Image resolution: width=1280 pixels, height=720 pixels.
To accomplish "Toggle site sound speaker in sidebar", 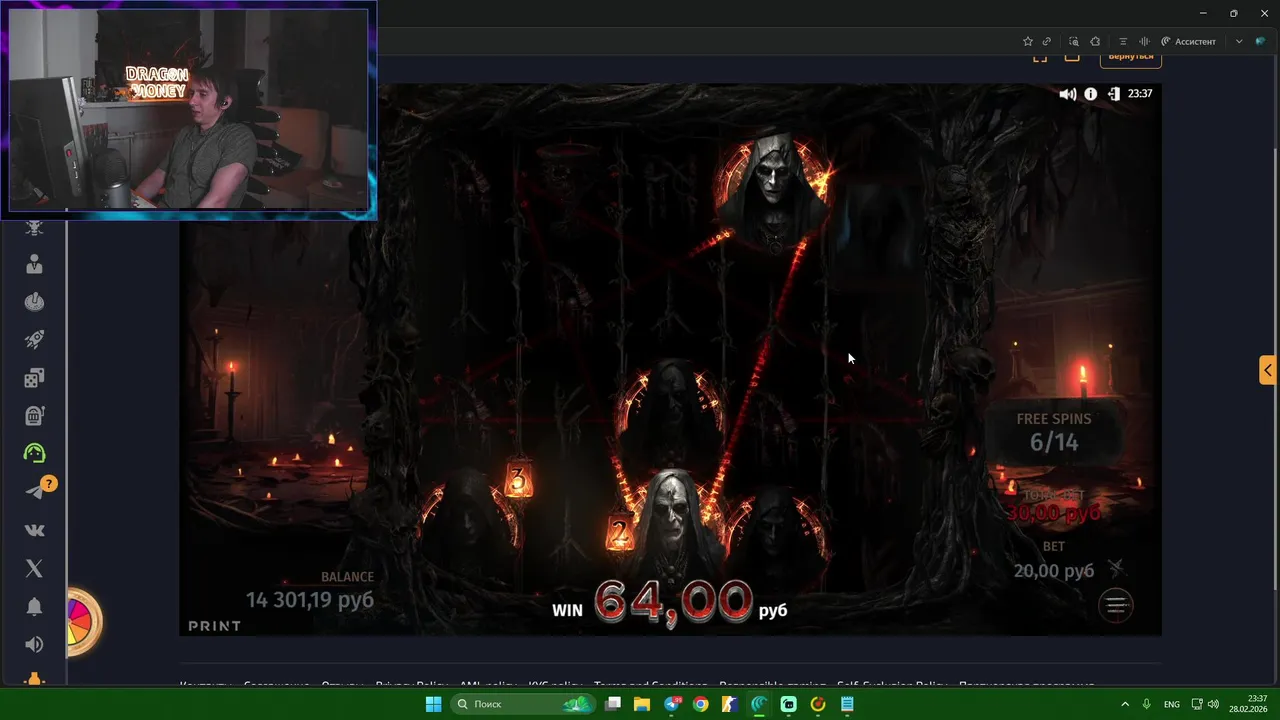I will [x=34, y=644].
